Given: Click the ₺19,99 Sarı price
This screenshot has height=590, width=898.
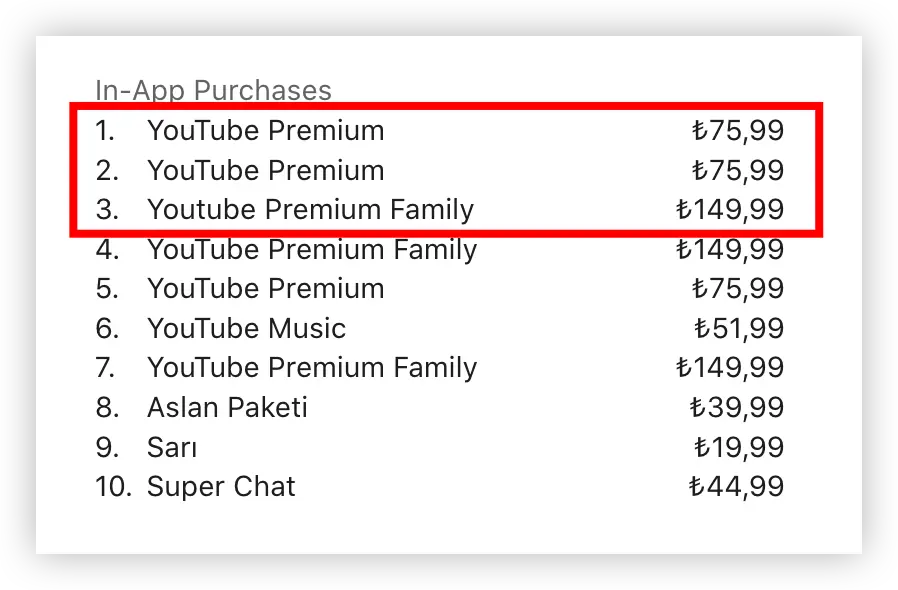Looking at the screenshot, I should coord(739,447).
